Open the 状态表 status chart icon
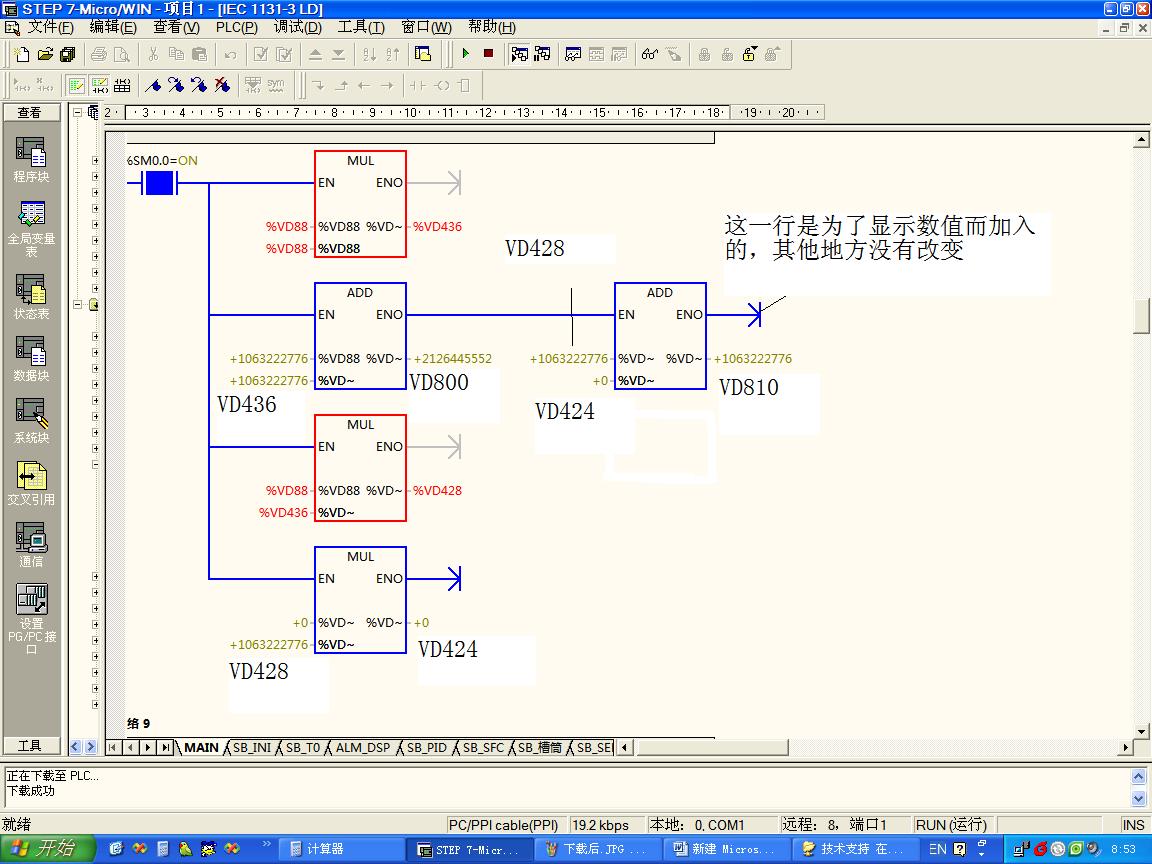 tap(31, 296)
